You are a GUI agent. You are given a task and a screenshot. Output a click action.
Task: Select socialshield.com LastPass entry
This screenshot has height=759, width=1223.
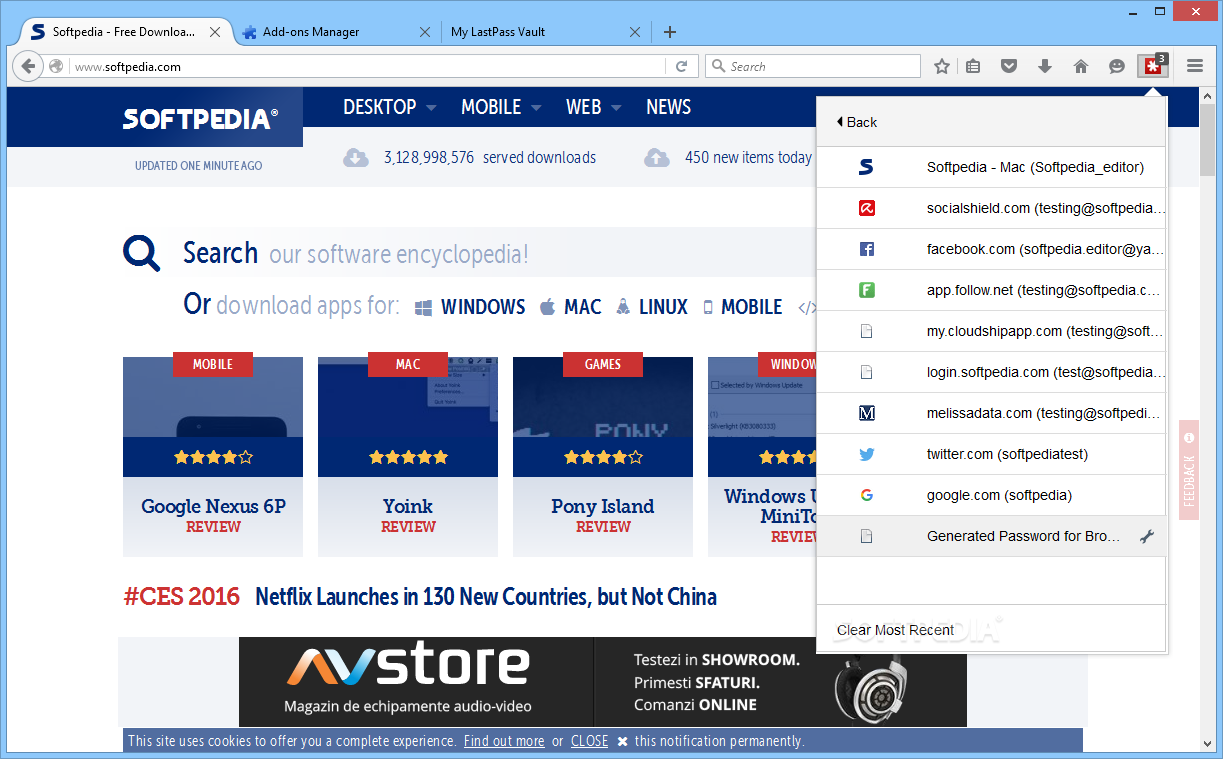click(992, 208)
